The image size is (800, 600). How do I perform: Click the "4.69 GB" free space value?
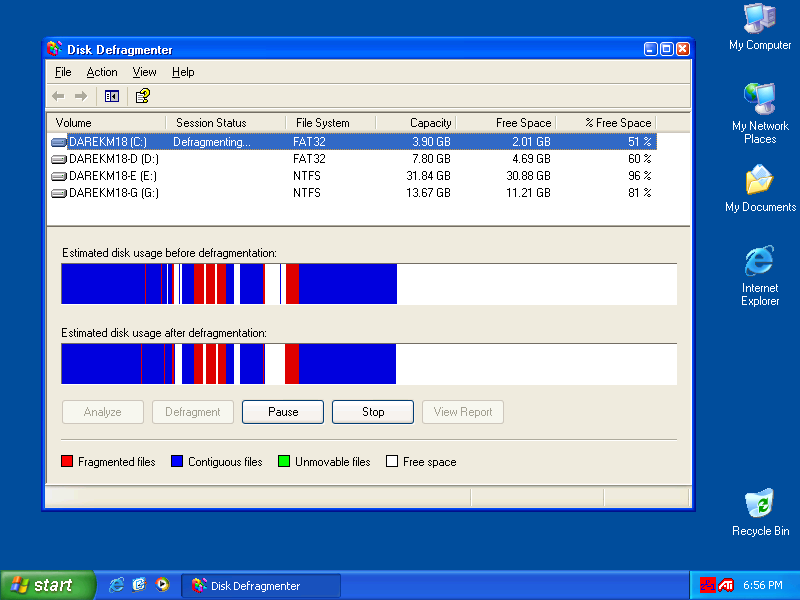coord(531,159)
